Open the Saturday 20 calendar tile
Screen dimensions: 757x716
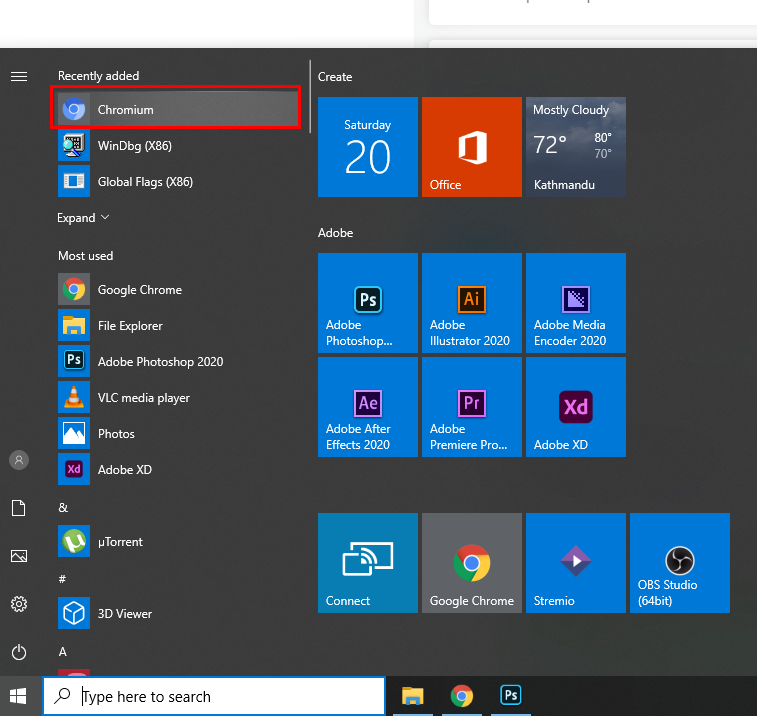coord(368,147)
